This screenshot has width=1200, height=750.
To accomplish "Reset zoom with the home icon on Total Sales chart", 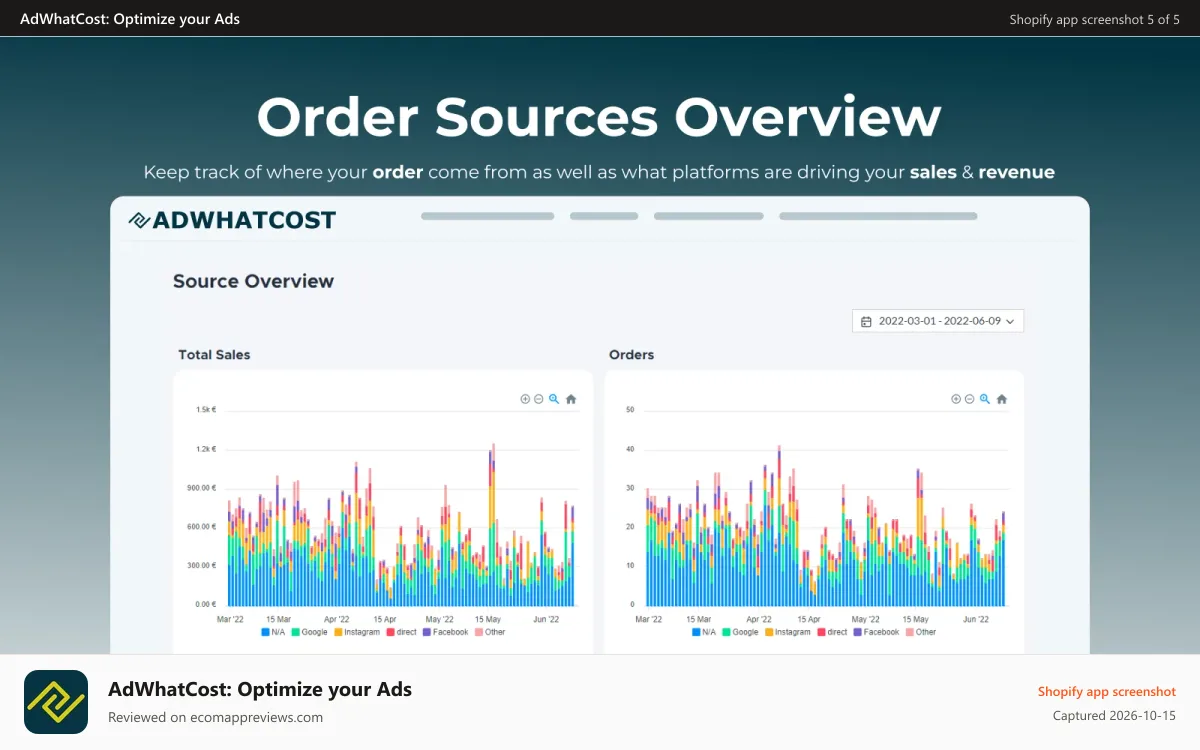I will 571,399.
